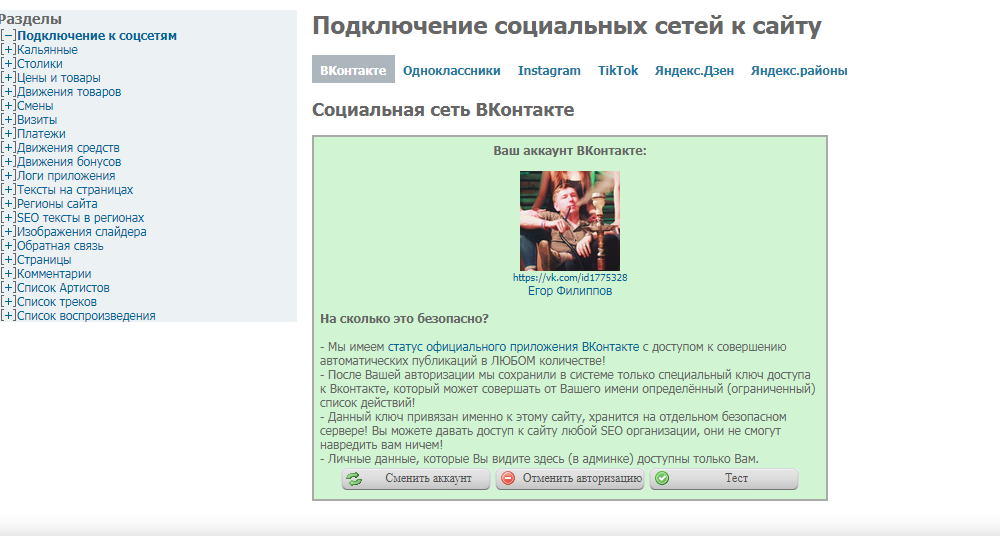
Task: Open the Подключение к соцсетям section link
Action: click(97, 36)
